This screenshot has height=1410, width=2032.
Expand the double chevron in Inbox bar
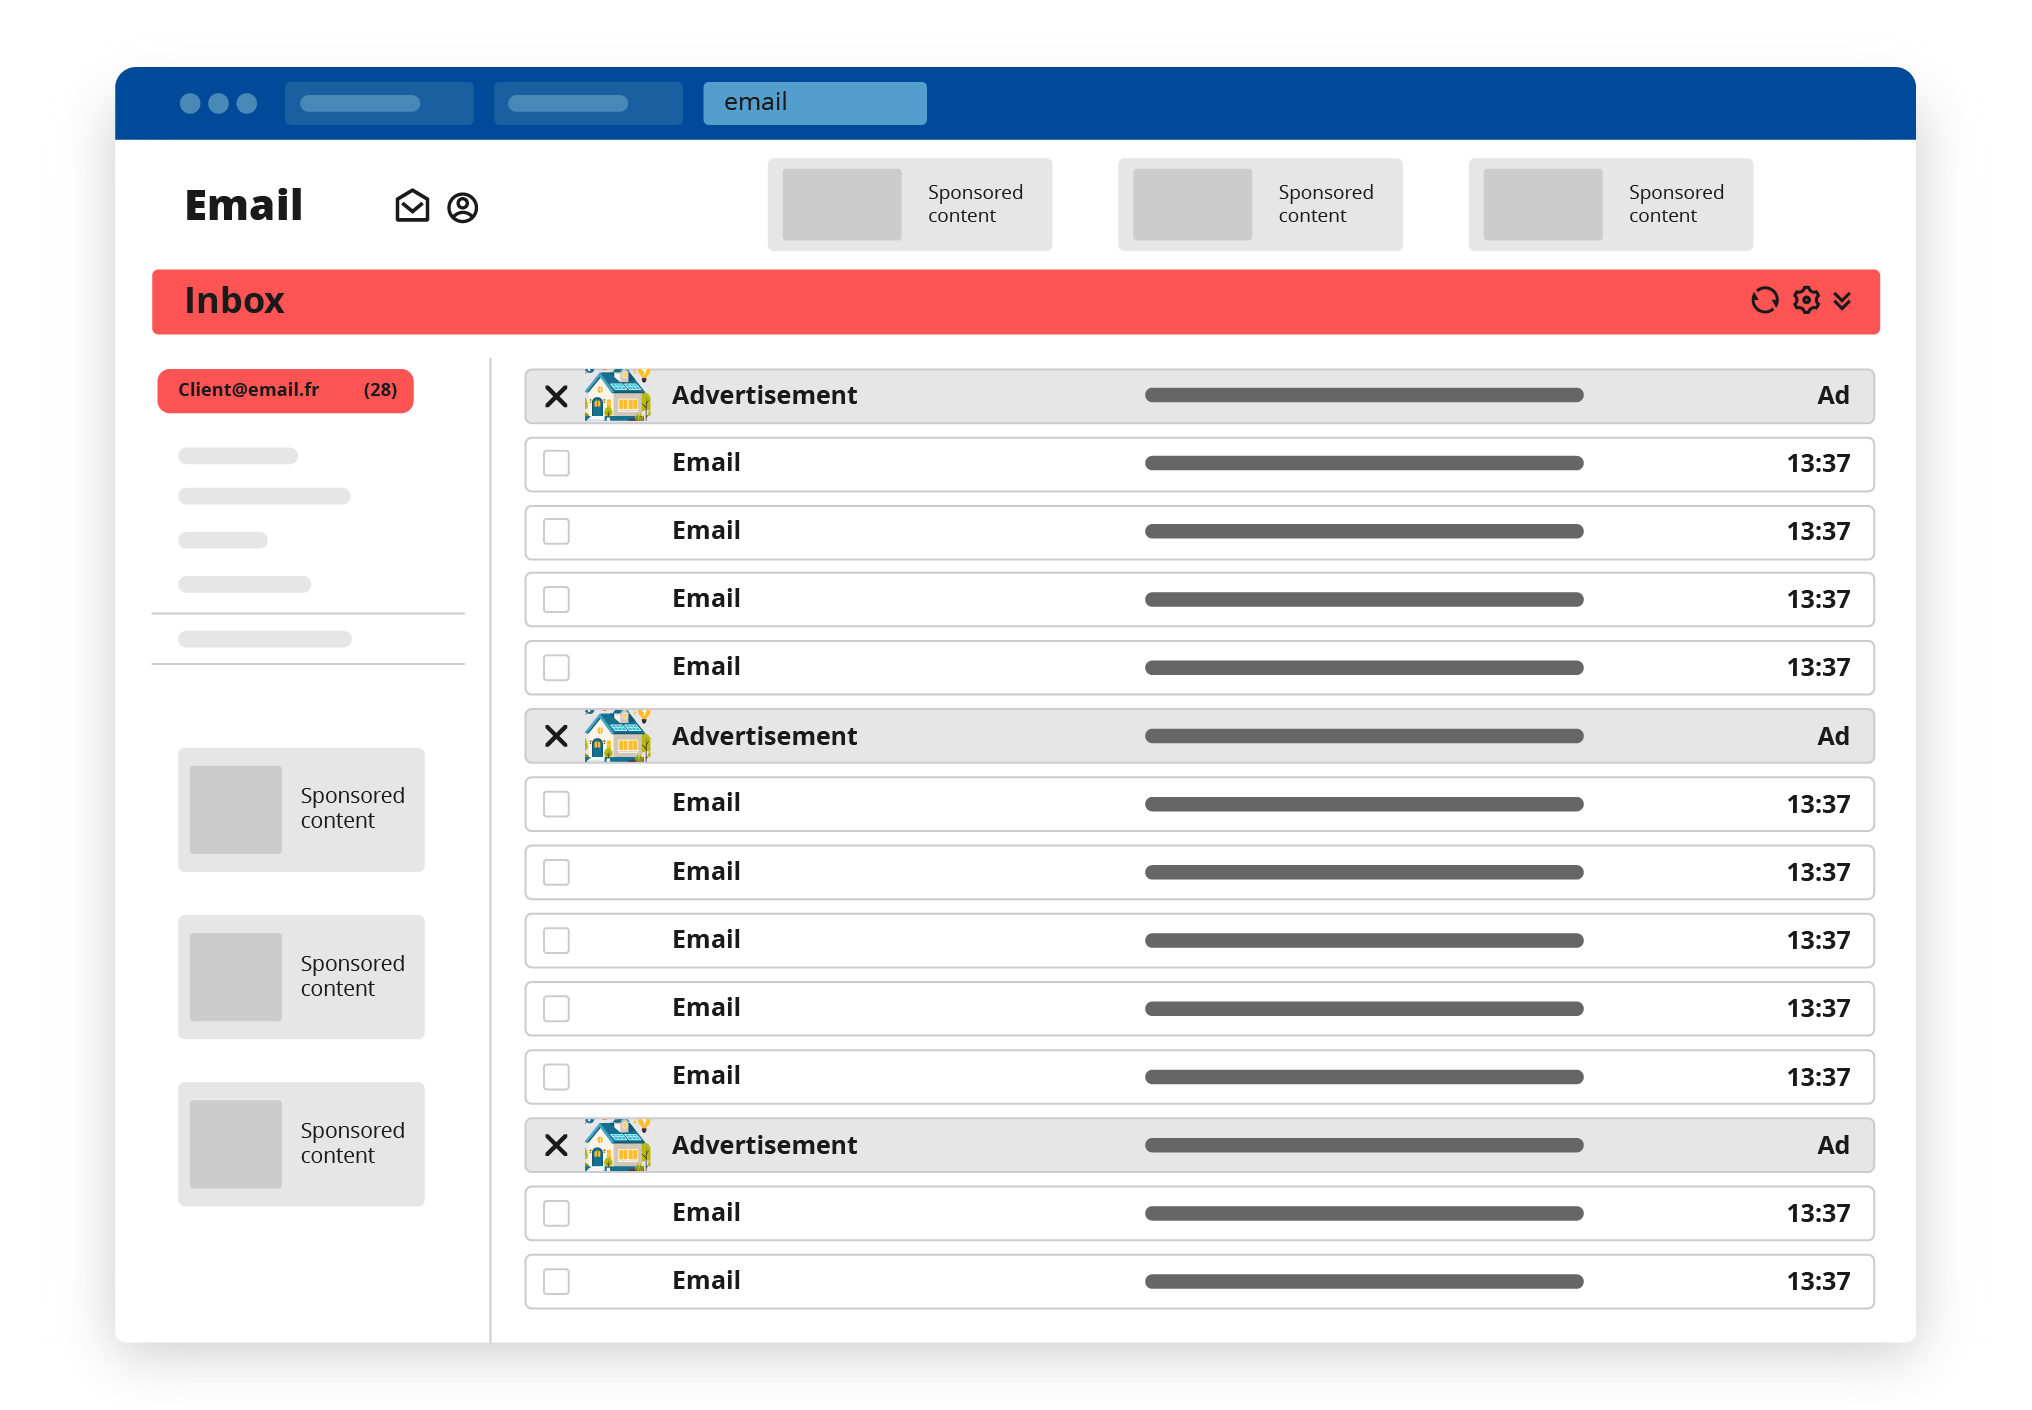point(1842,300)
